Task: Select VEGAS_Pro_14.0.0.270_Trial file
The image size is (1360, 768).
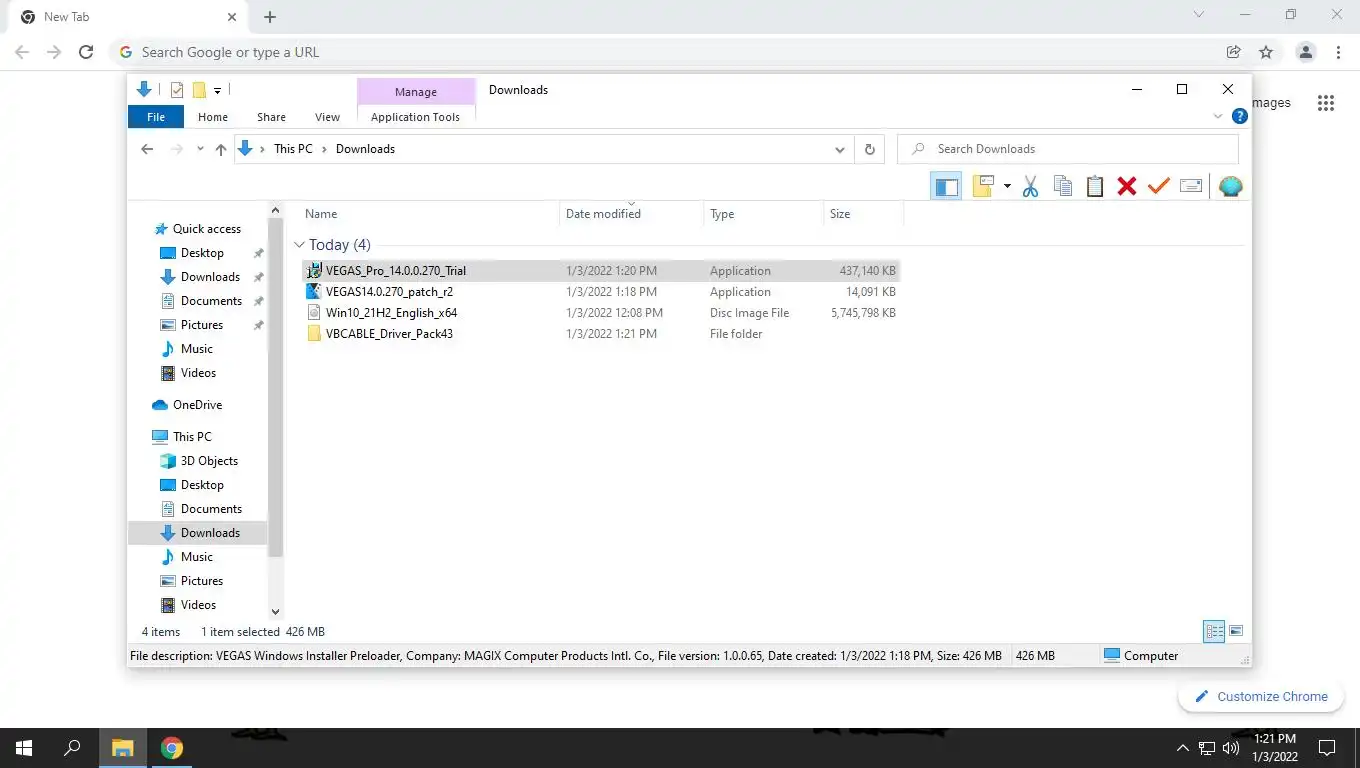Action: coord(600,271)
